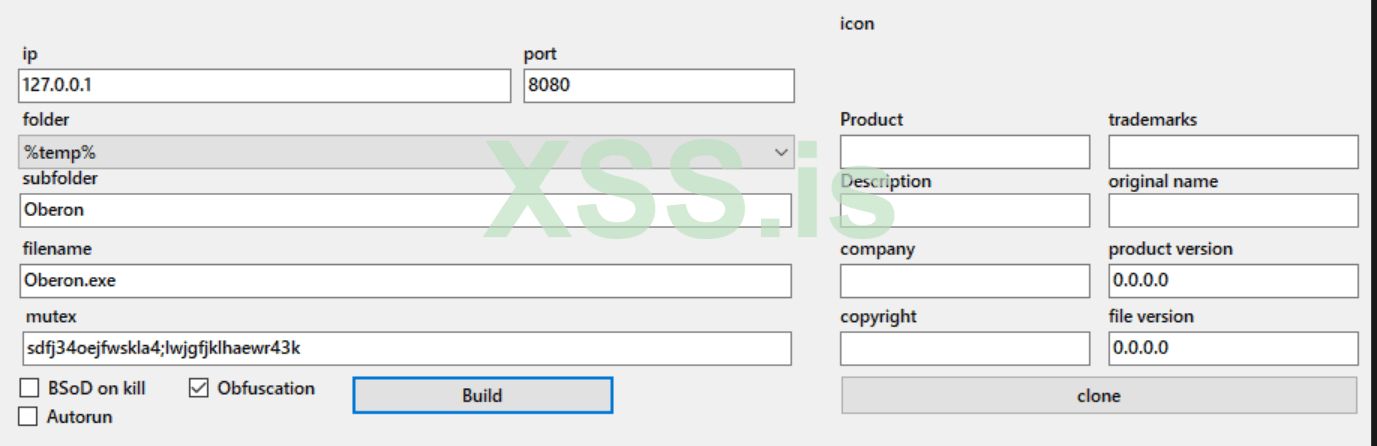Screen dimensions: 1377x446
Task: Focus the company text box
Action: (x=965, y=281)
